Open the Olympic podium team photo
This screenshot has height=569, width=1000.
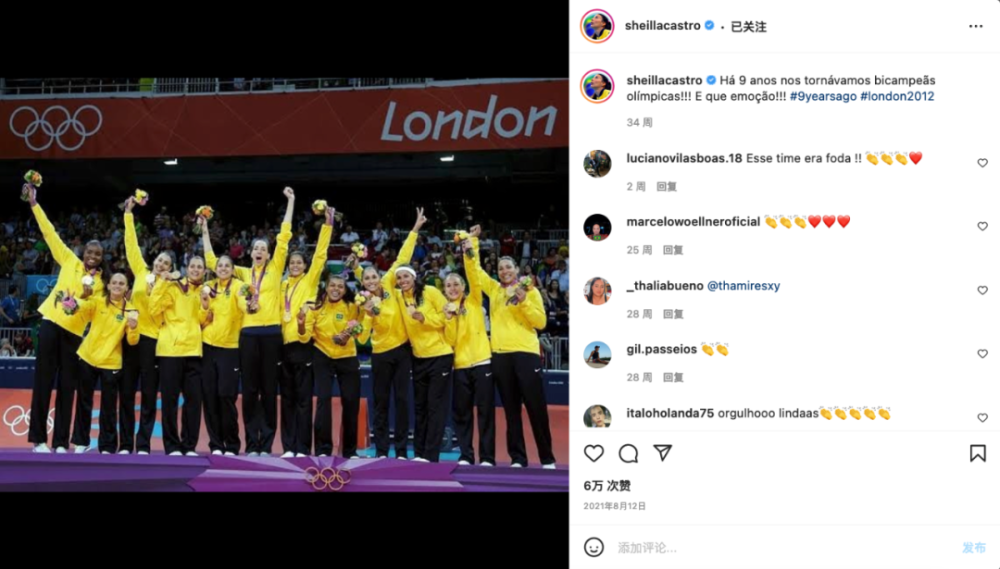point(284,284)
